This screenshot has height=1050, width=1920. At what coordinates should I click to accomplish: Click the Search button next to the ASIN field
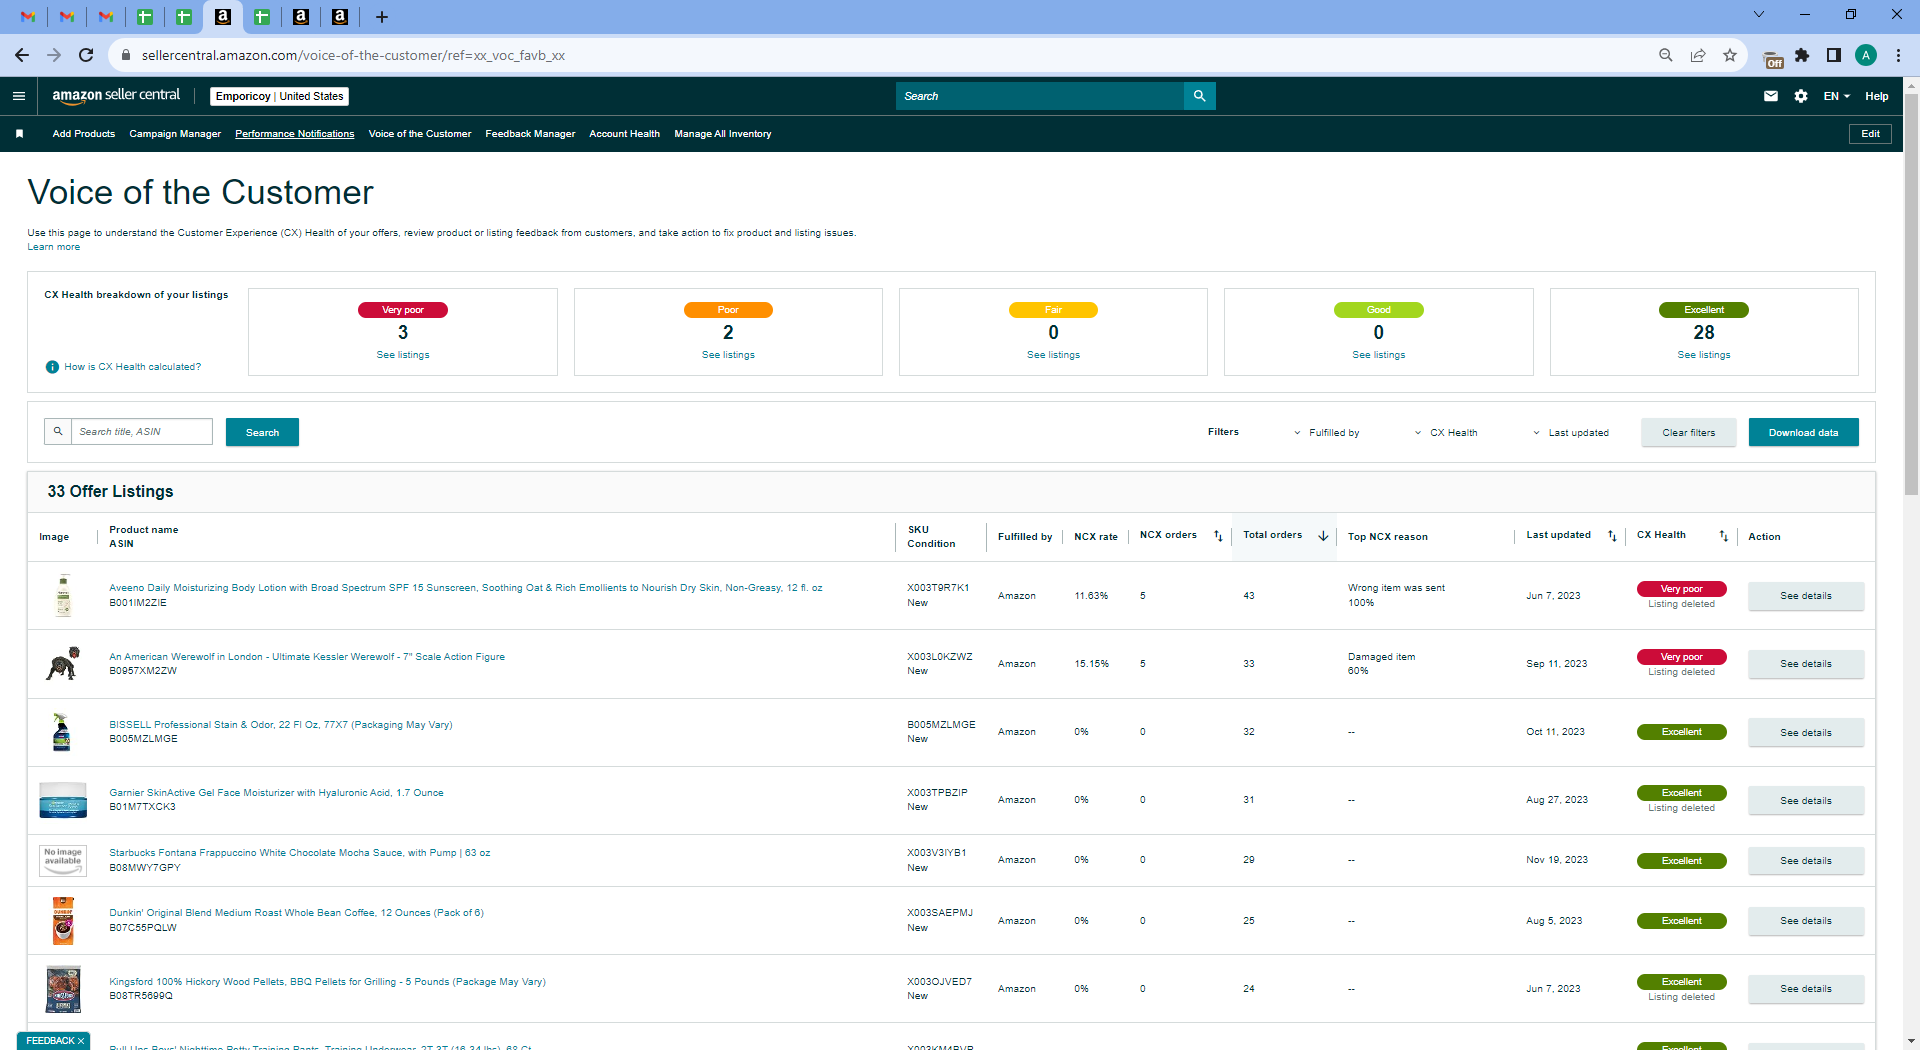[x=262, y=432]
